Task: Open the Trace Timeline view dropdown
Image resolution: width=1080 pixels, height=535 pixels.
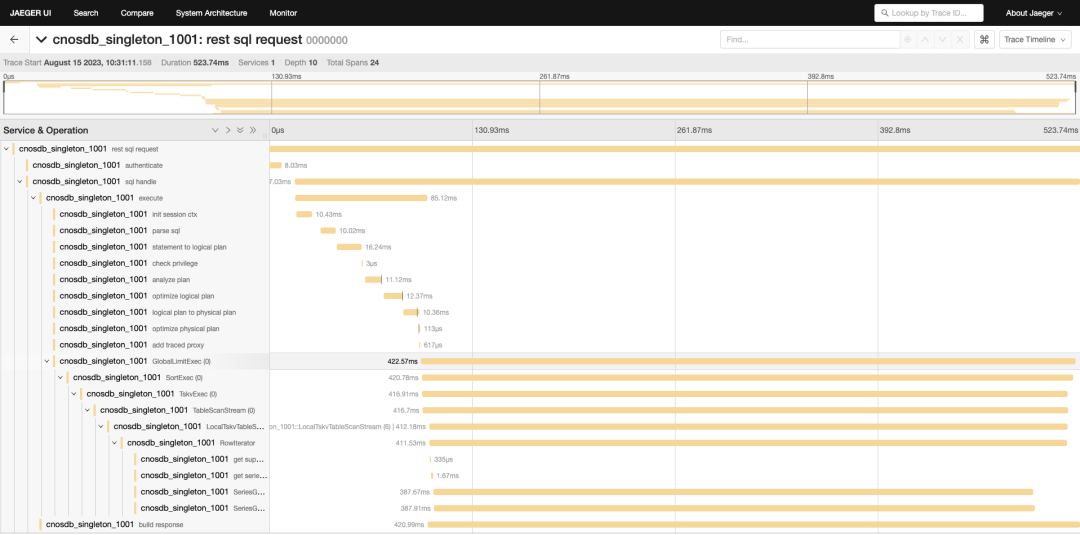Action: click(1035, 40)
